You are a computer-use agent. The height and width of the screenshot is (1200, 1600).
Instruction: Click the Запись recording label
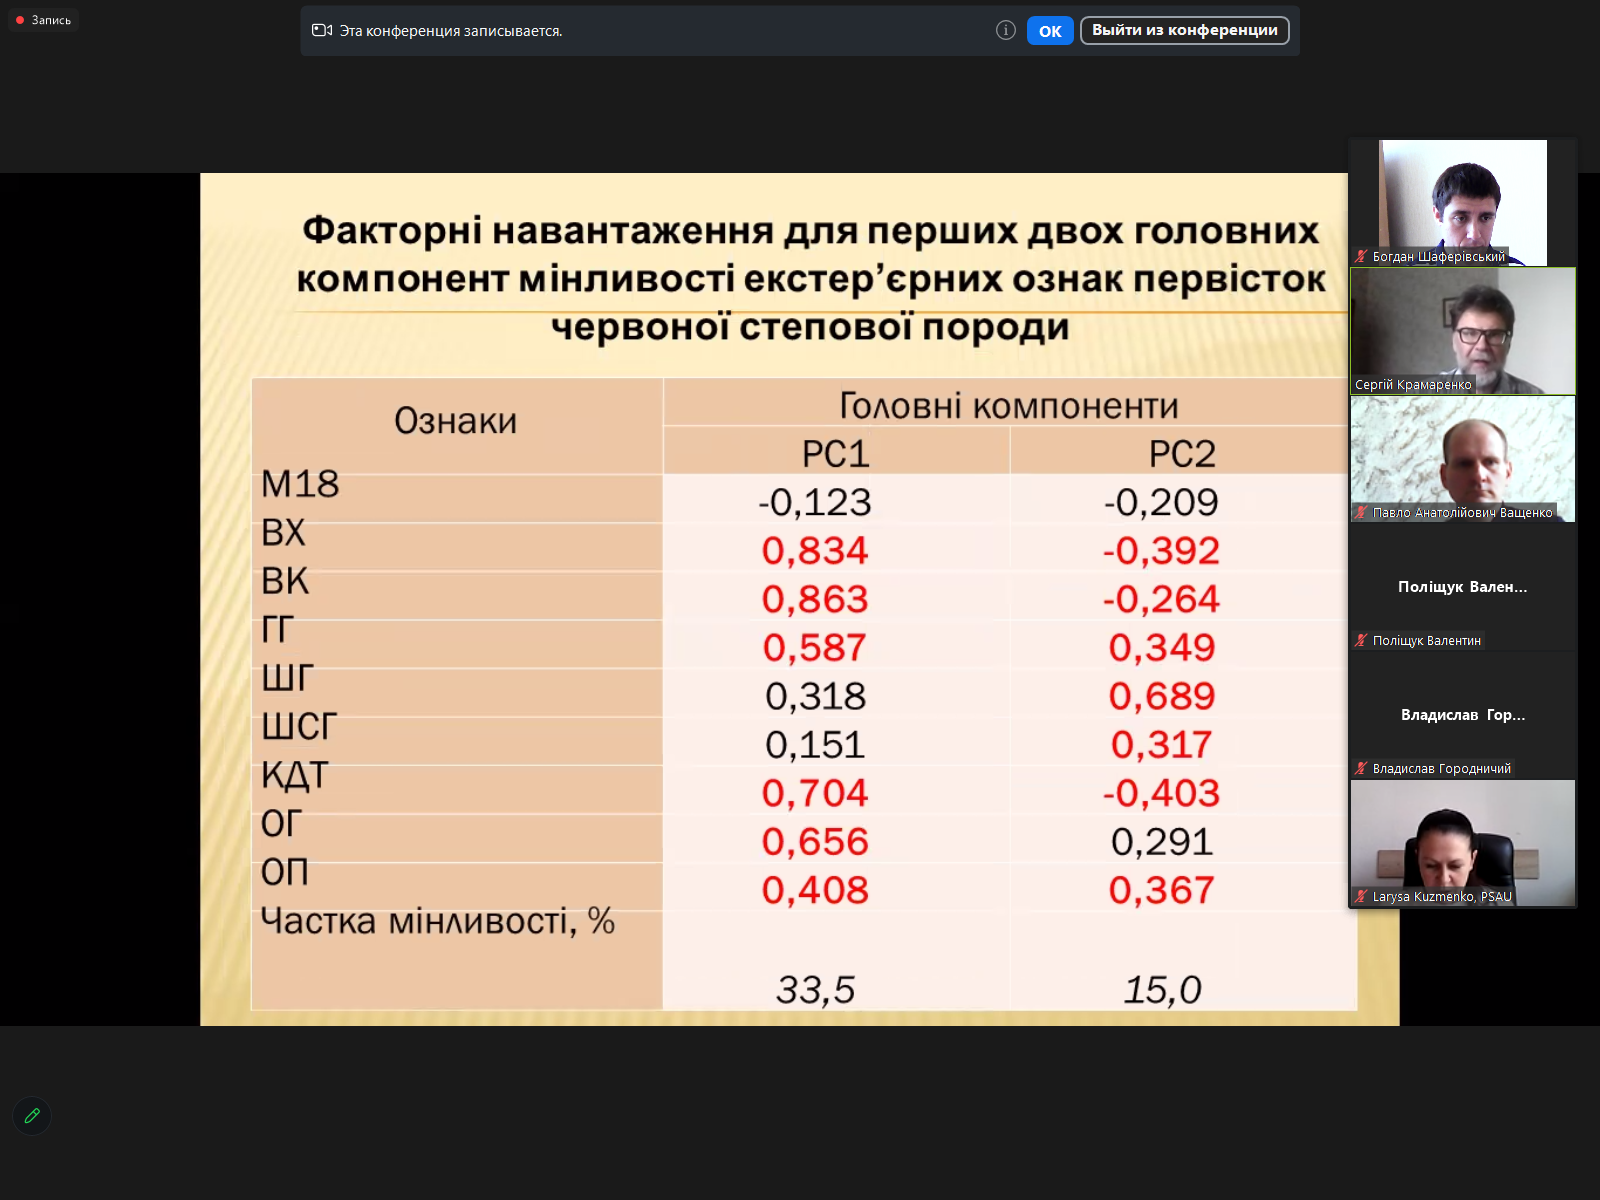(51, 20)
